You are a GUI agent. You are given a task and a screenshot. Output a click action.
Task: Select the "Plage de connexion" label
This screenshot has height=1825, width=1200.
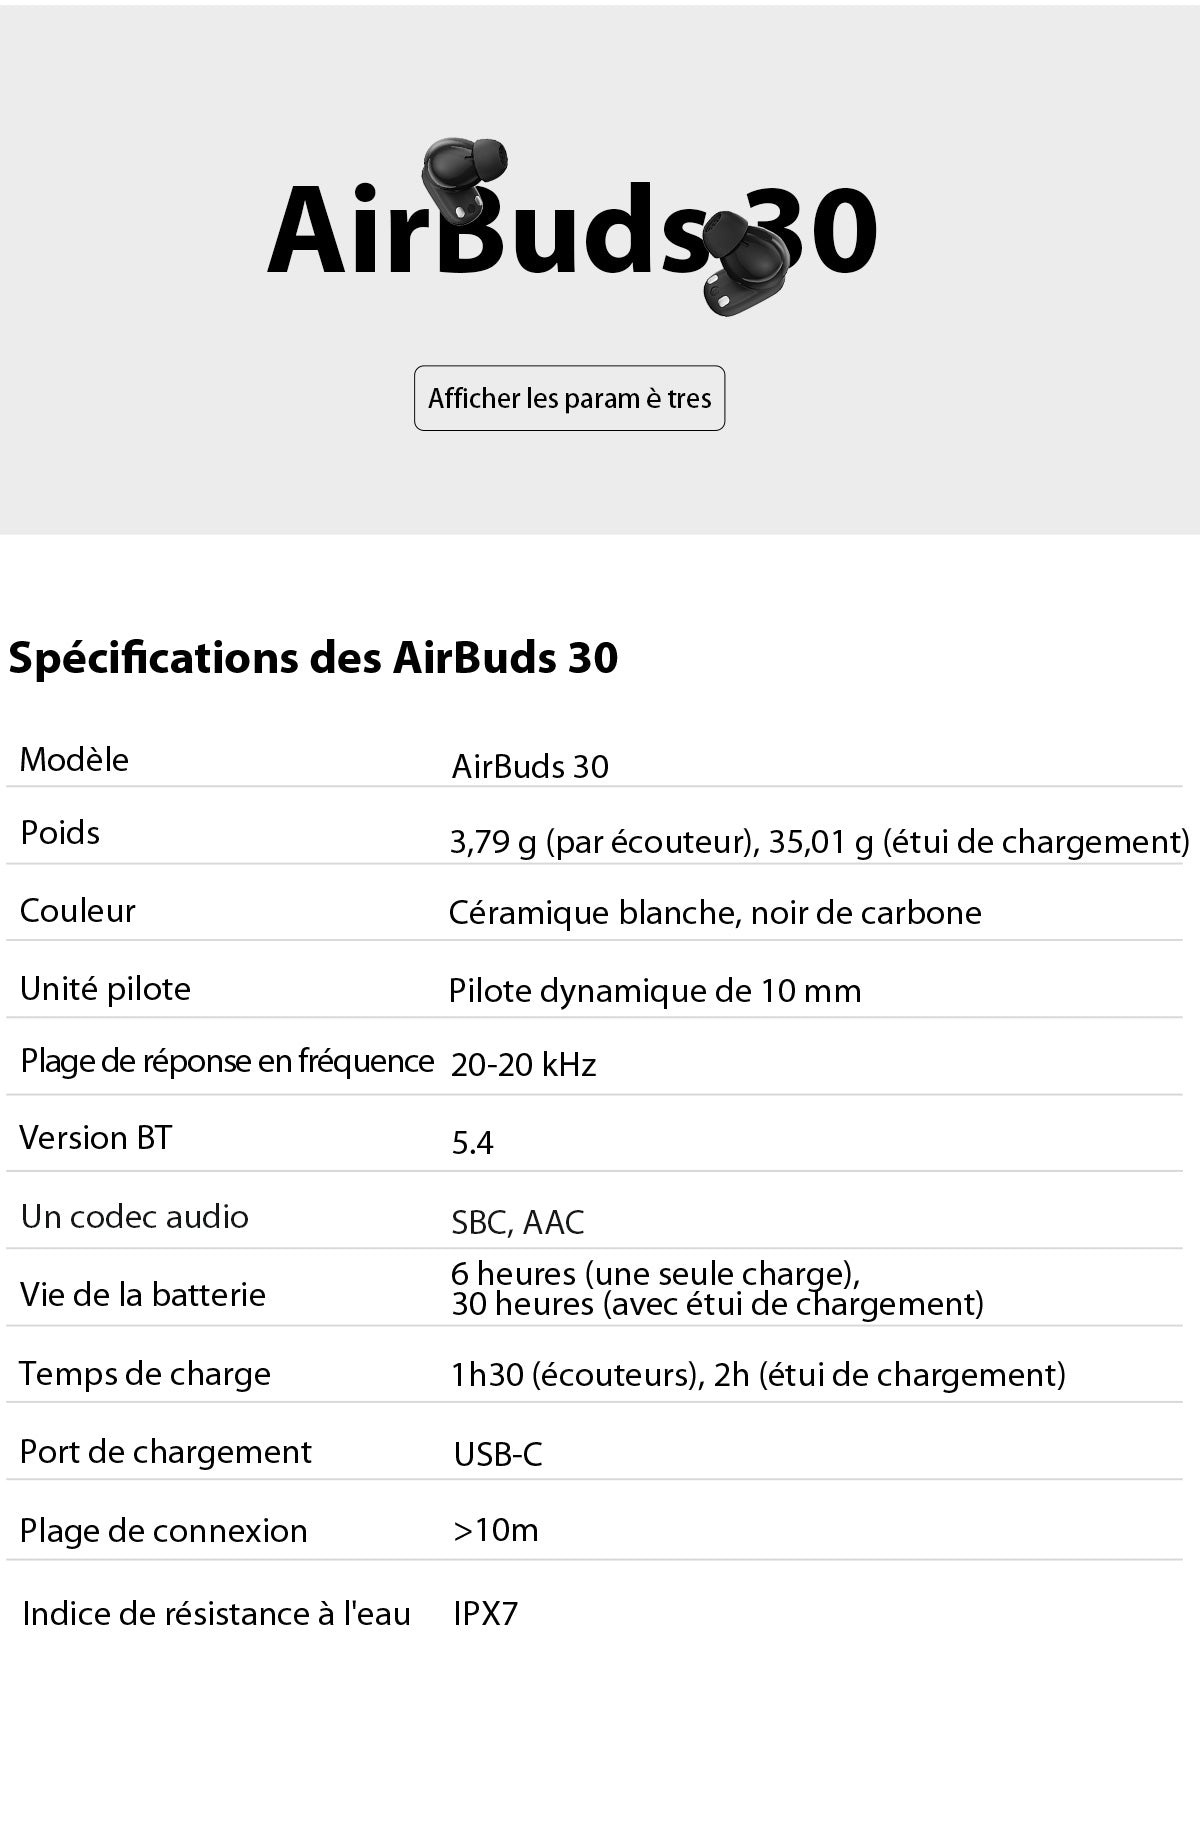[164, 1531]
